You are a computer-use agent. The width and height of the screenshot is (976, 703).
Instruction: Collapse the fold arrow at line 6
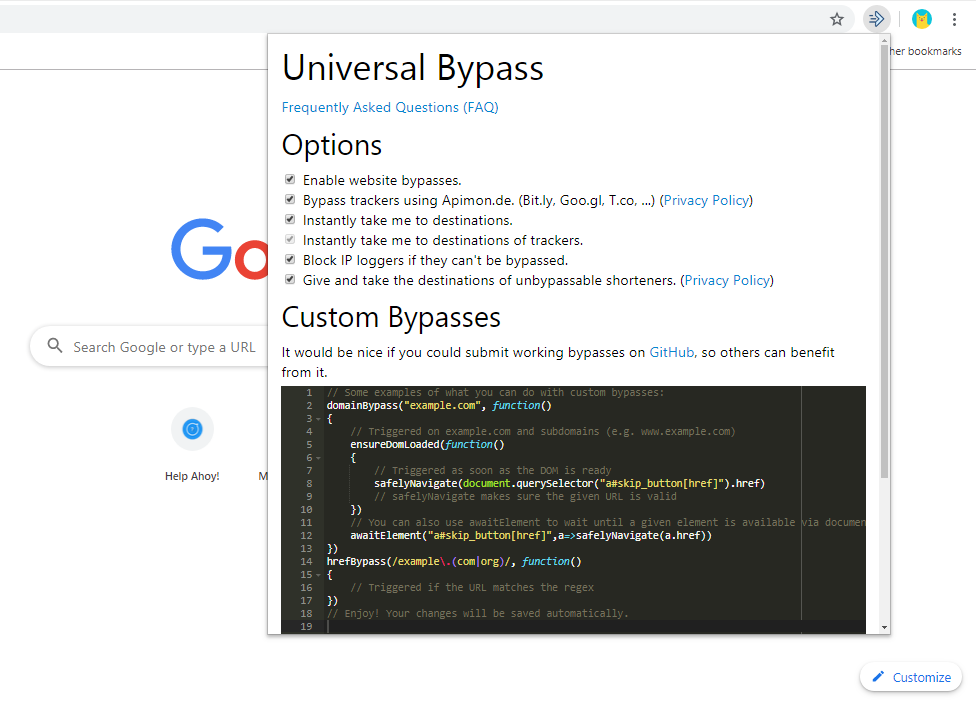pyautogui.click(x=318, y=458)
